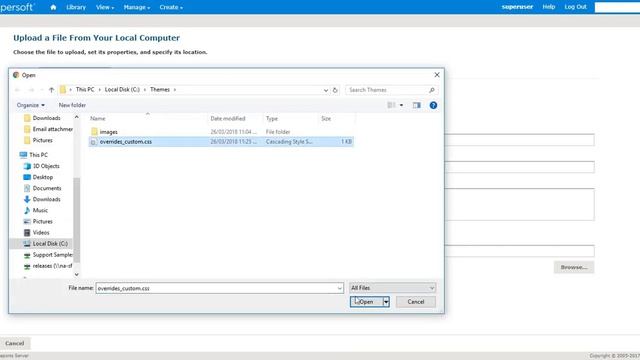
Task: Expand the View menu
Action: point(105,7)
